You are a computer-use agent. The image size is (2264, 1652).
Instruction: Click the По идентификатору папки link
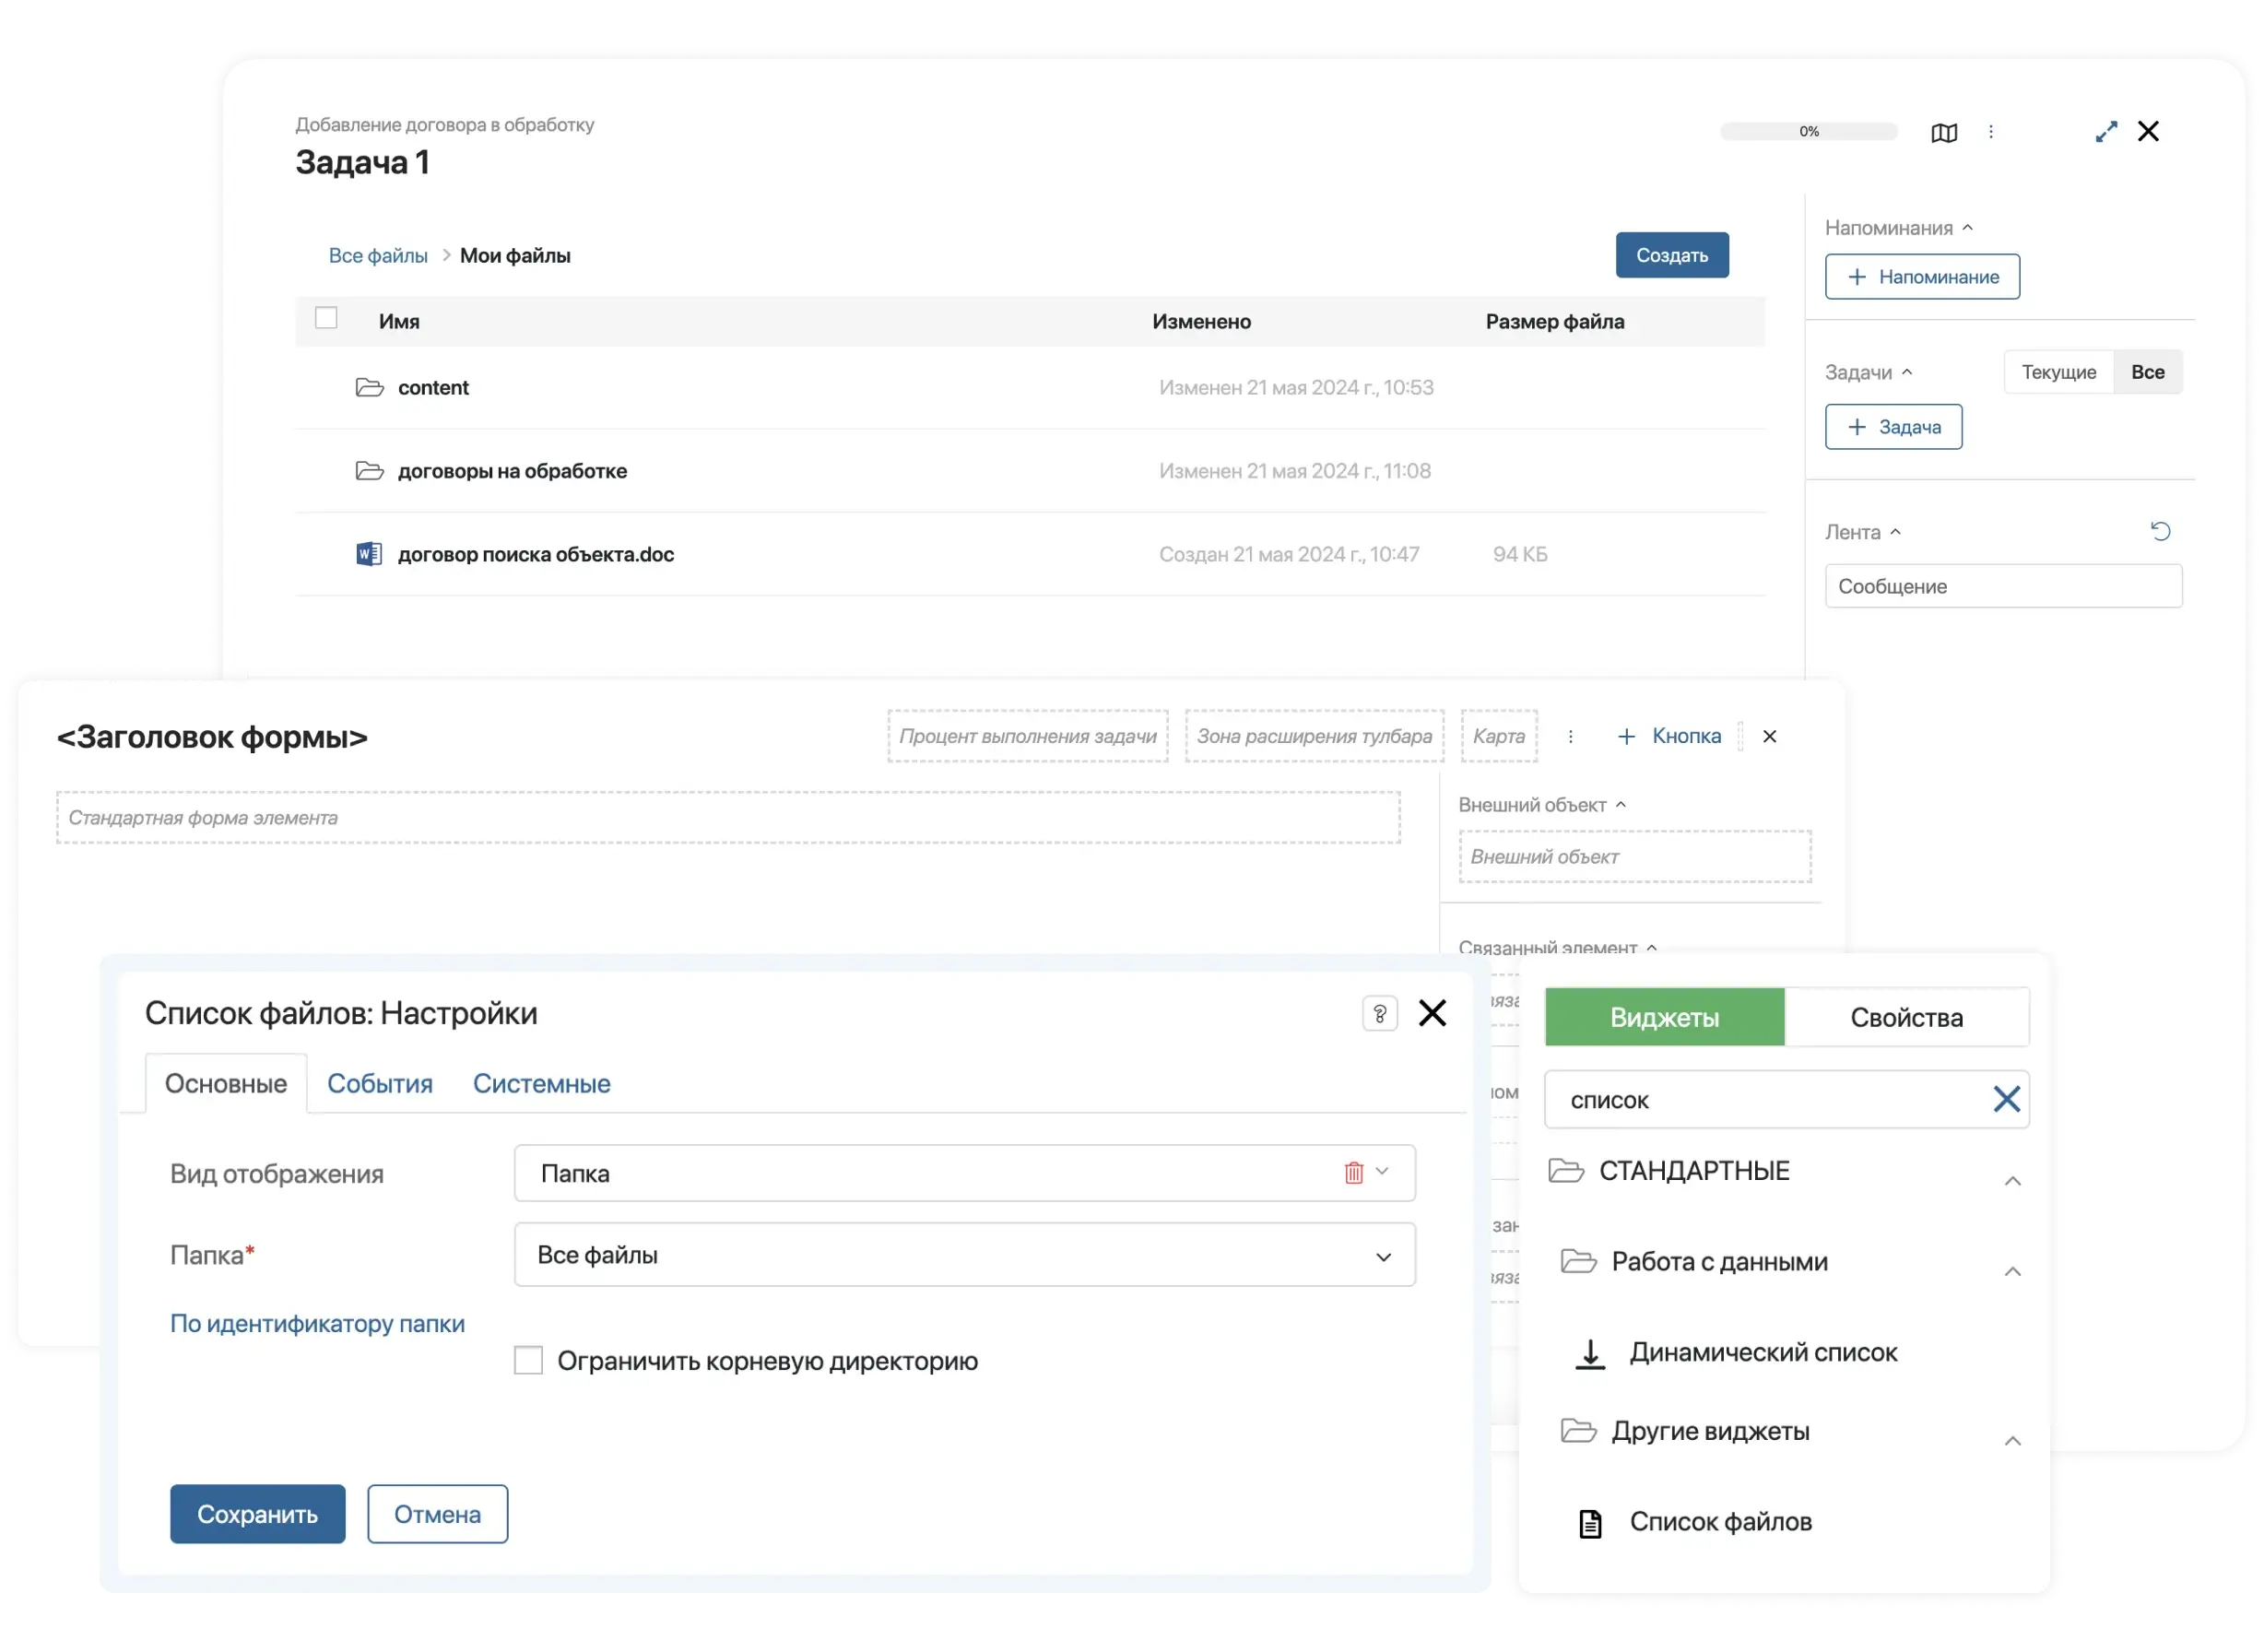317,1323
